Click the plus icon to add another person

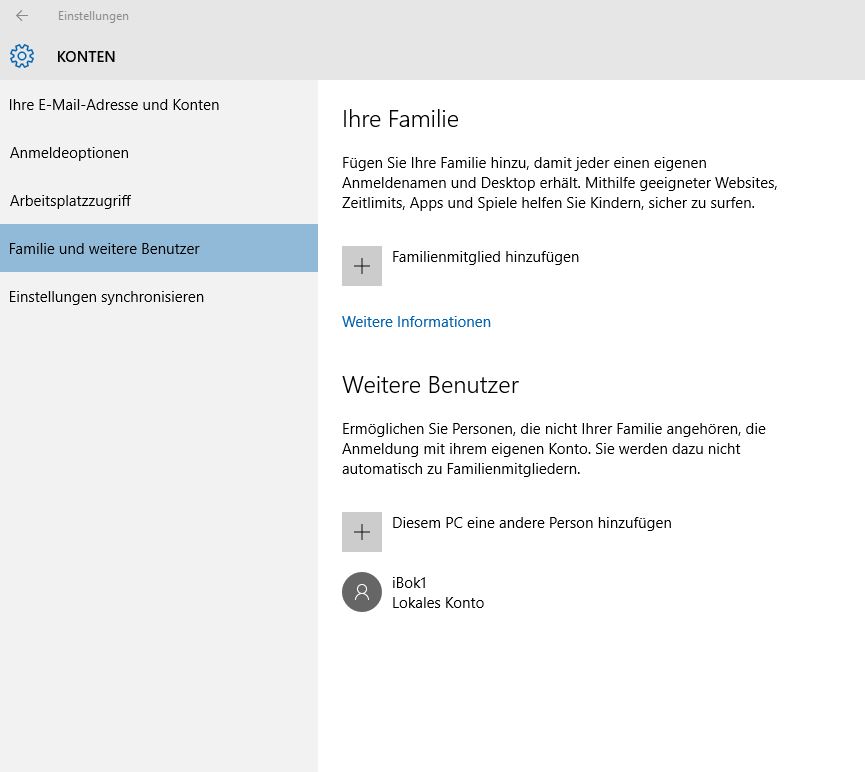(362, 532)
